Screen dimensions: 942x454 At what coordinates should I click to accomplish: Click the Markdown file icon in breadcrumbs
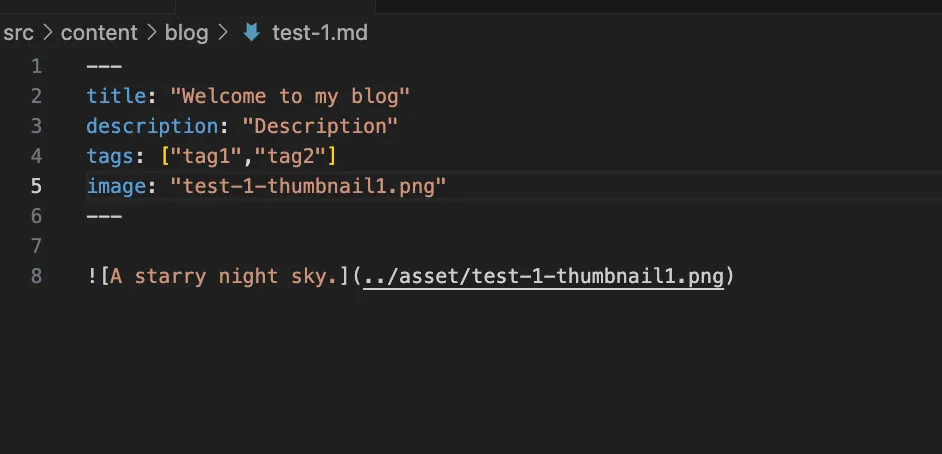click(251, 33)
